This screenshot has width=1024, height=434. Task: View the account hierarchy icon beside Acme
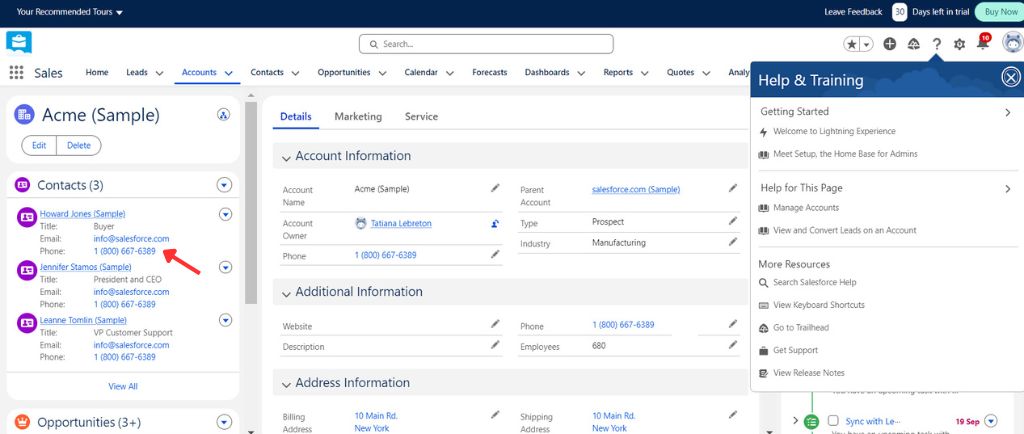click(223, 115)
